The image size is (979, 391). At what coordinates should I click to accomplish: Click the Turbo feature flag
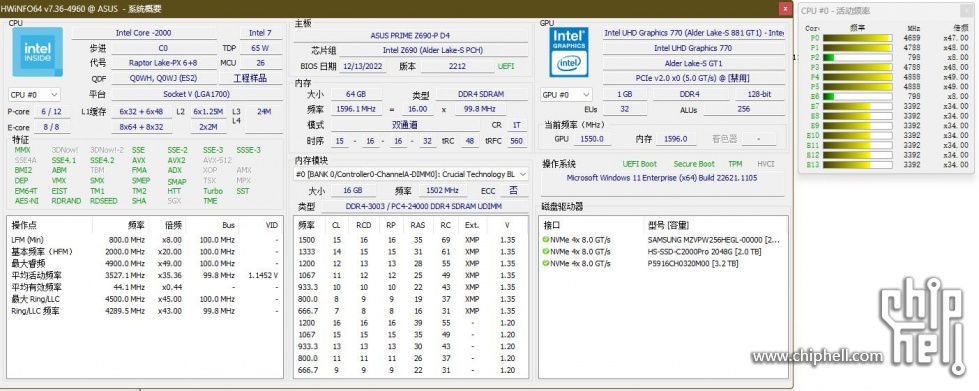pyautogui.click(x=213, y=191)
